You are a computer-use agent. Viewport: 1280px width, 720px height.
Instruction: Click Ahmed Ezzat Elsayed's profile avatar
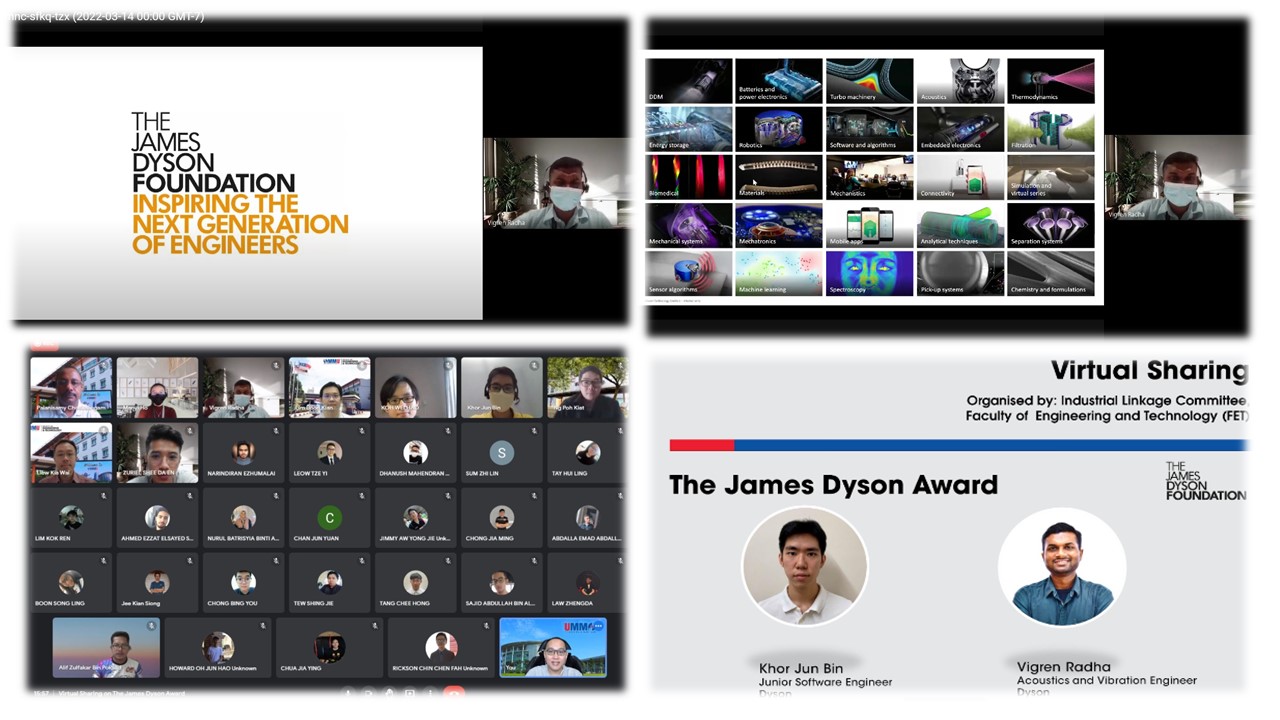point(157,518)
